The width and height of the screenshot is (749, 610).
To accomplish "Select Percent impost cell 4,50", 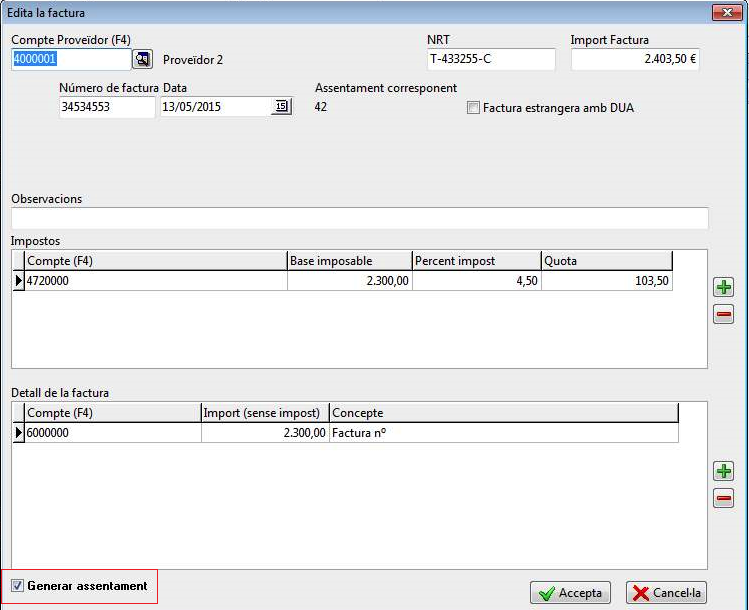I will click(x=477, y=281).
